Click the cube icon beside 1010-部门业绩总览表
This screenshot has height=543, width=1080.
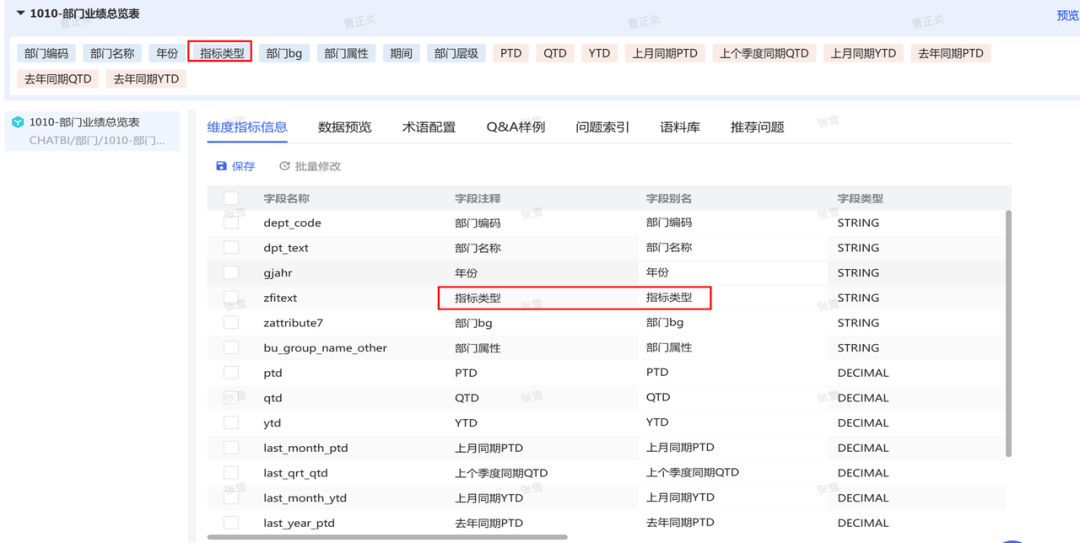tap(17, 122)
